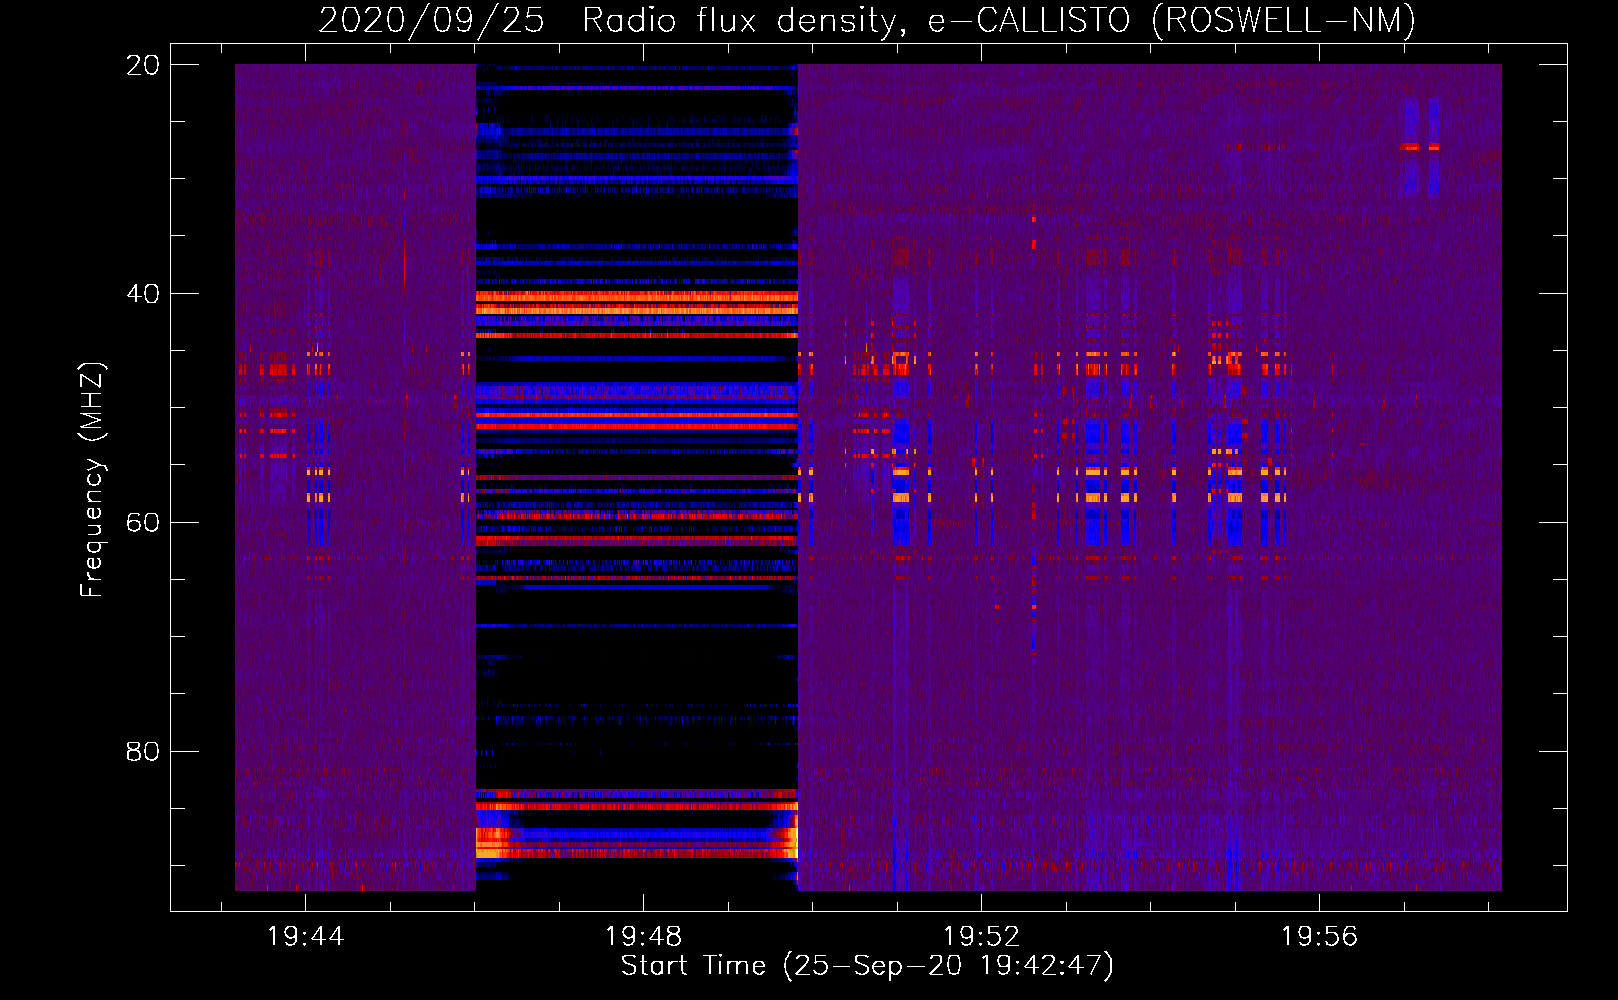Screen dimensions: 1618x1000
Task: Click the '19:52' time tick label
Action: (981, 936)
